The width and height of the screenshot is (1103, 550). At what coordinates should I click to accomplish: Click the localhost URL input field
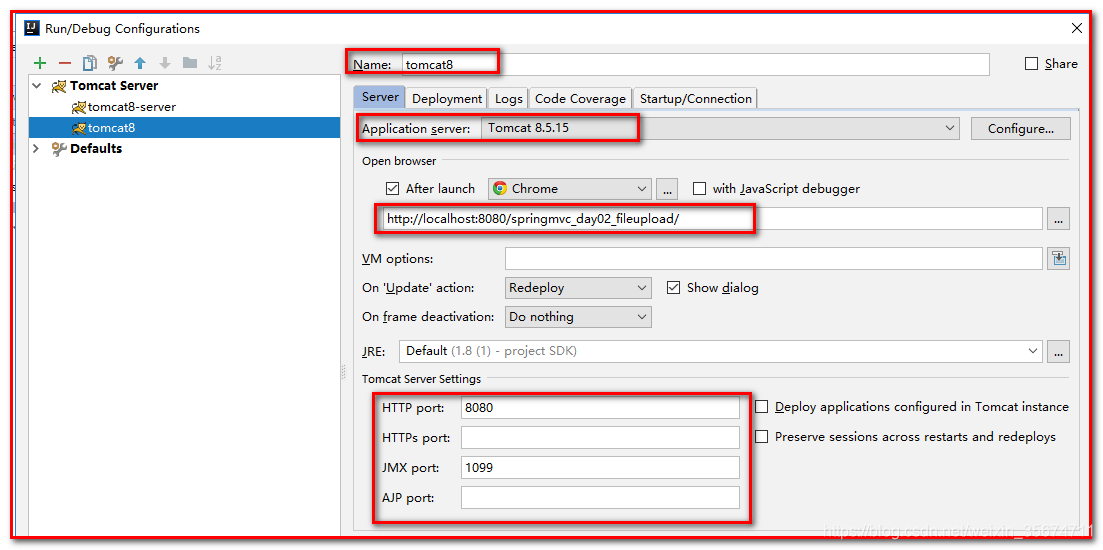711,219
